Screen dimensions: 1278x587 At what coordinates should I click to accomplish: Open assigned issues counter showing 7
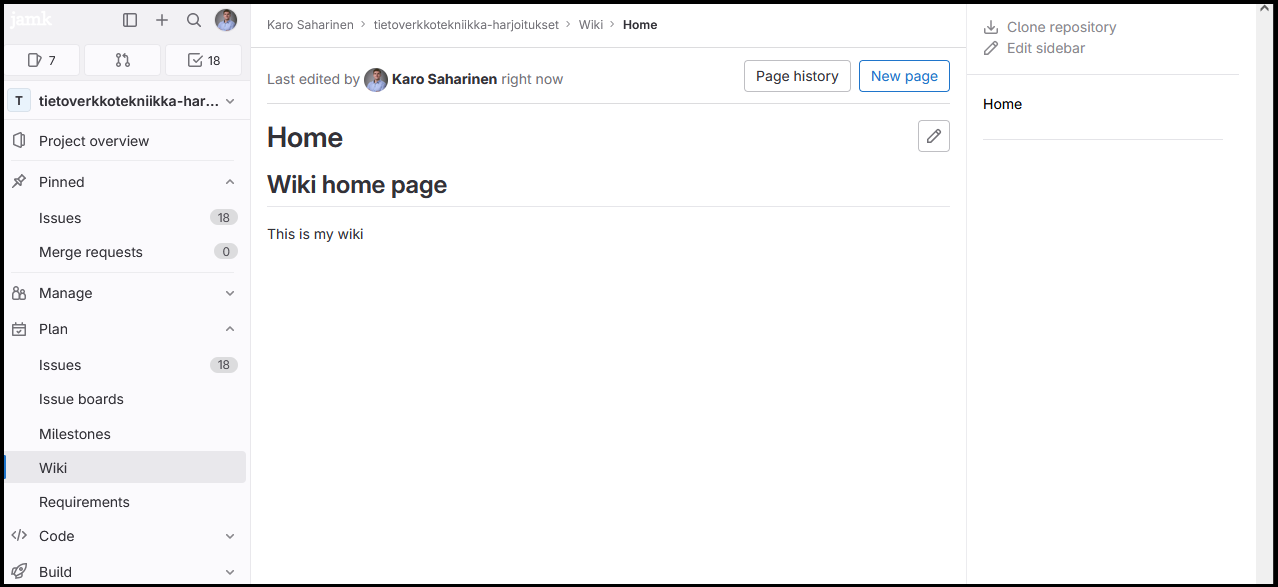click(x=42, y=60)
